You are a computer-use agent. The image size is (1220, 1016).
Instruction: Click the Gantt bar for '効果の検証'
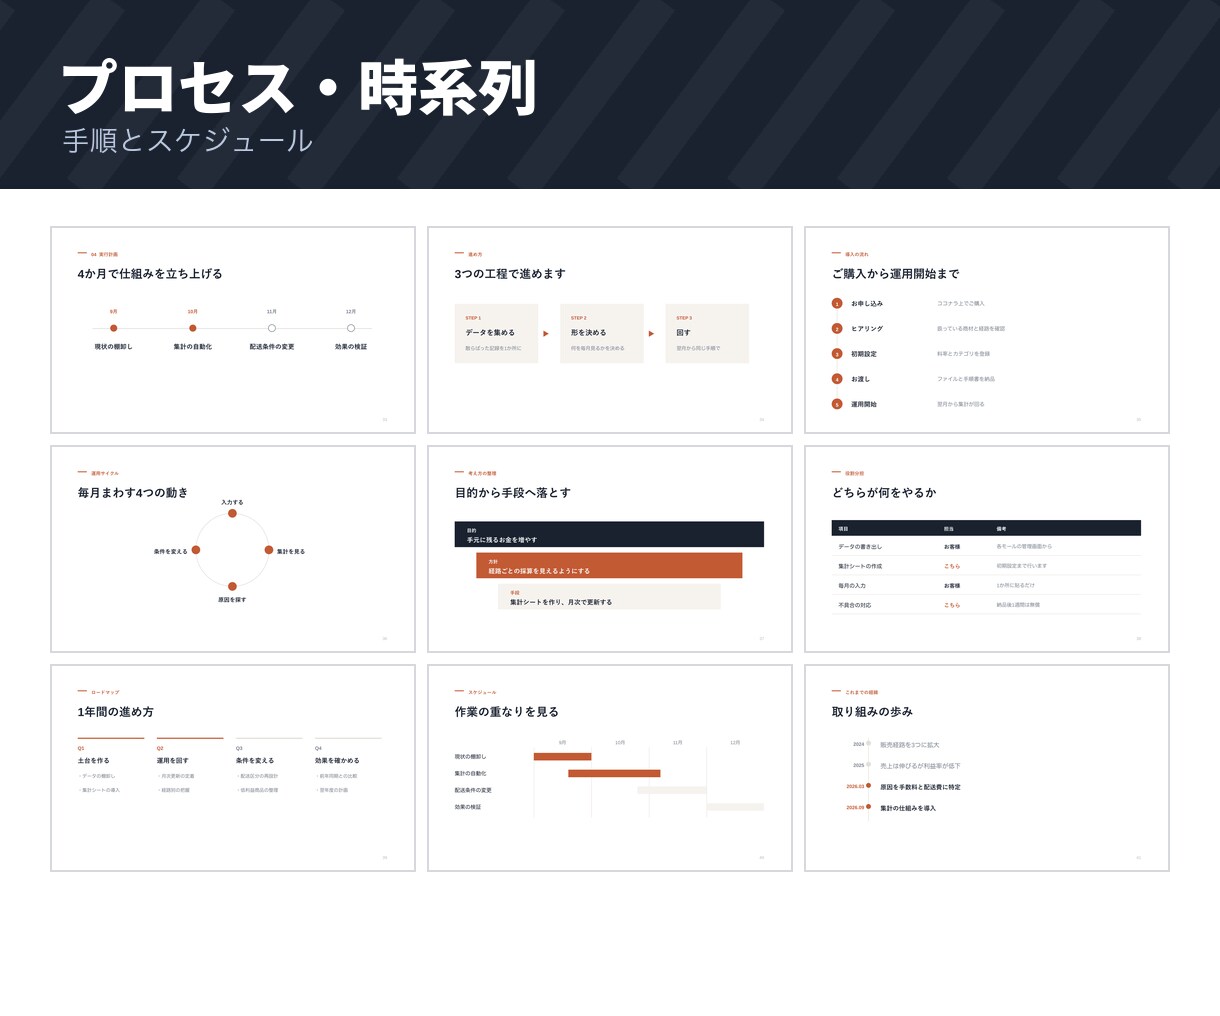(735, 807)
